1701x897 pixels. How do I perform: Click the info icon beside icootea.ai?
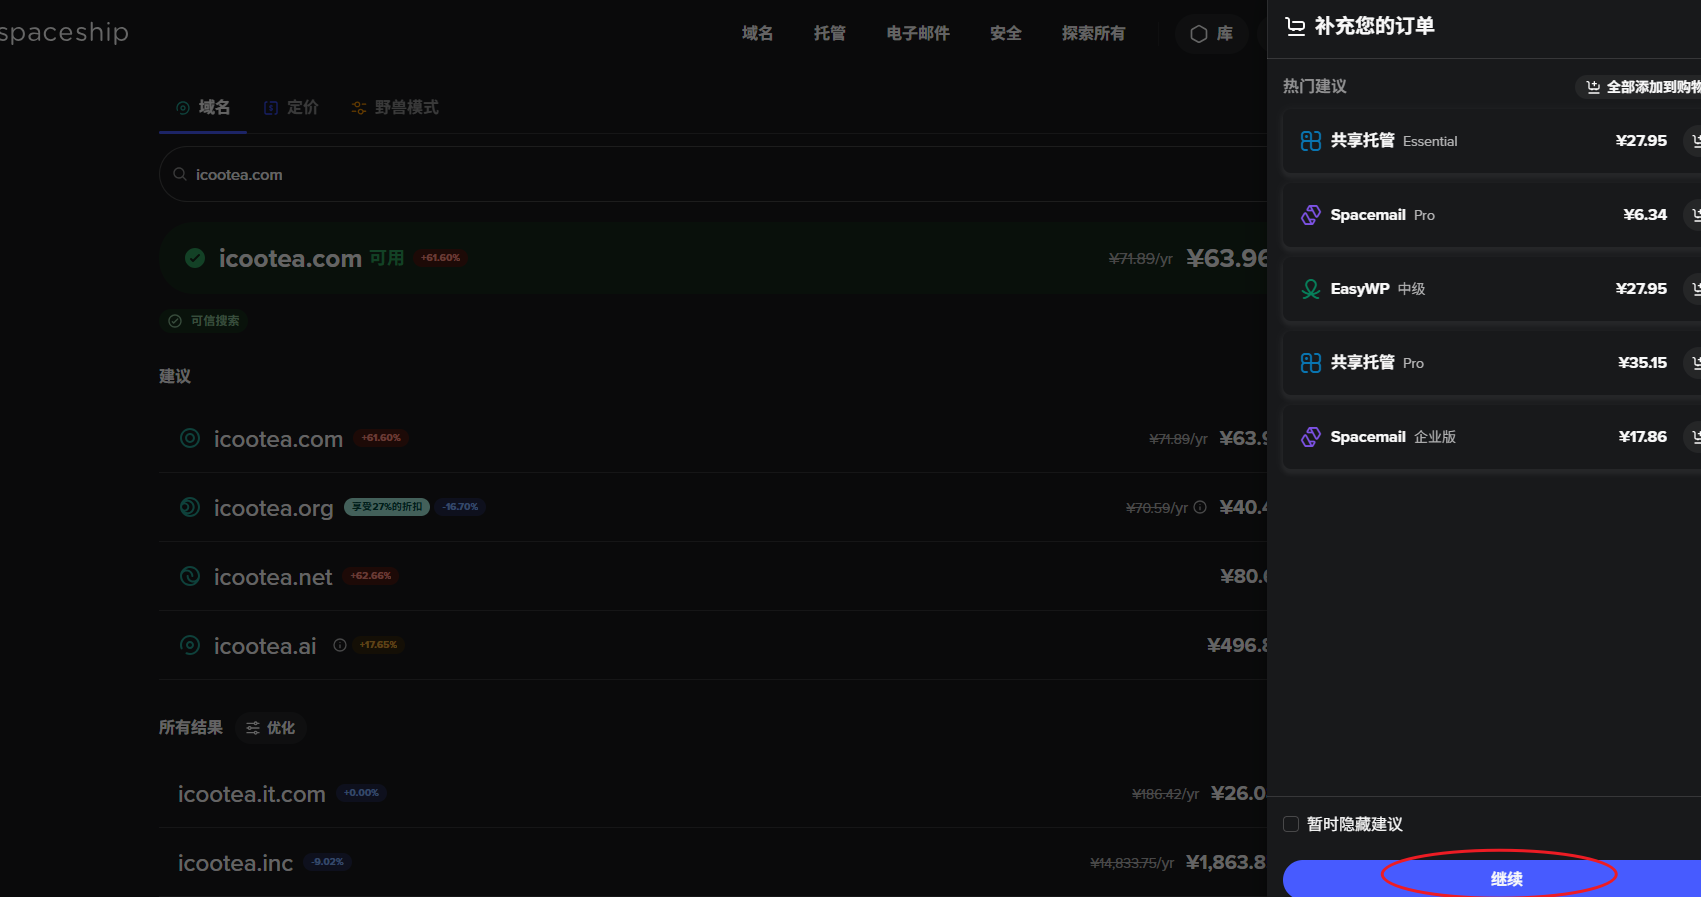click(x=340, y=645)
